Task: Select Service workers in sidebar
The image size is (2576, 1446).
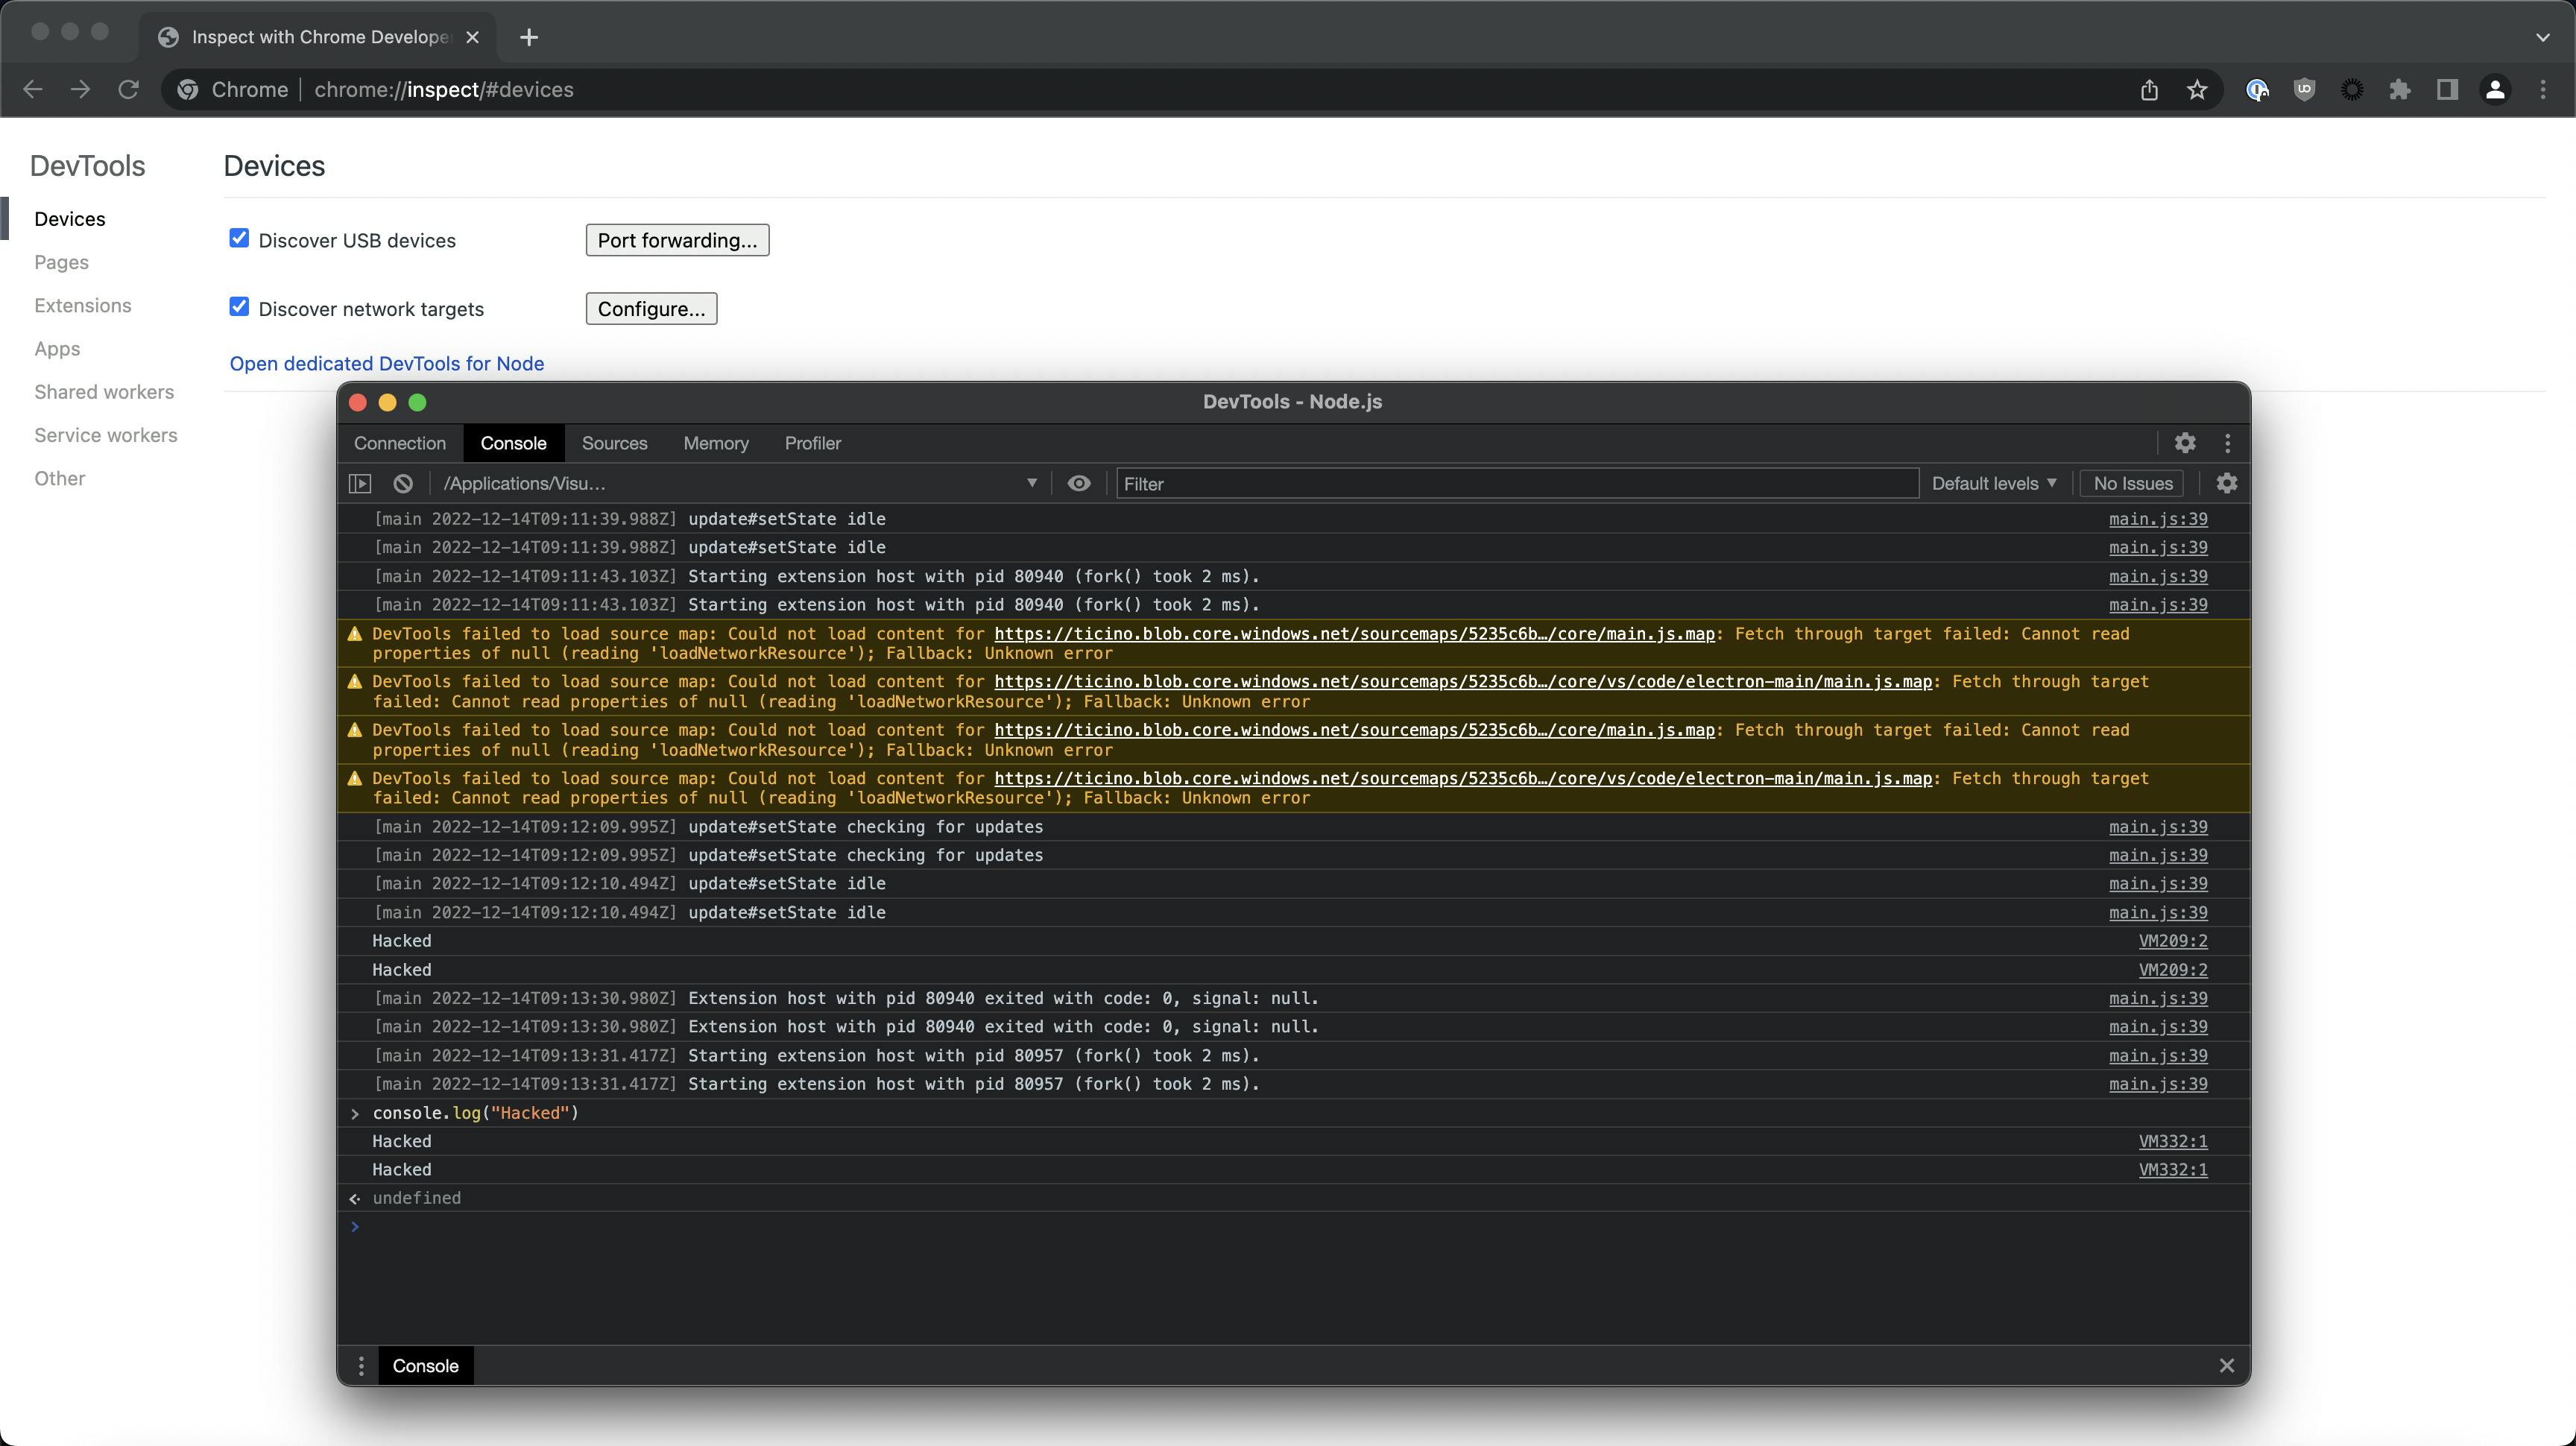Action: point(105,435)
